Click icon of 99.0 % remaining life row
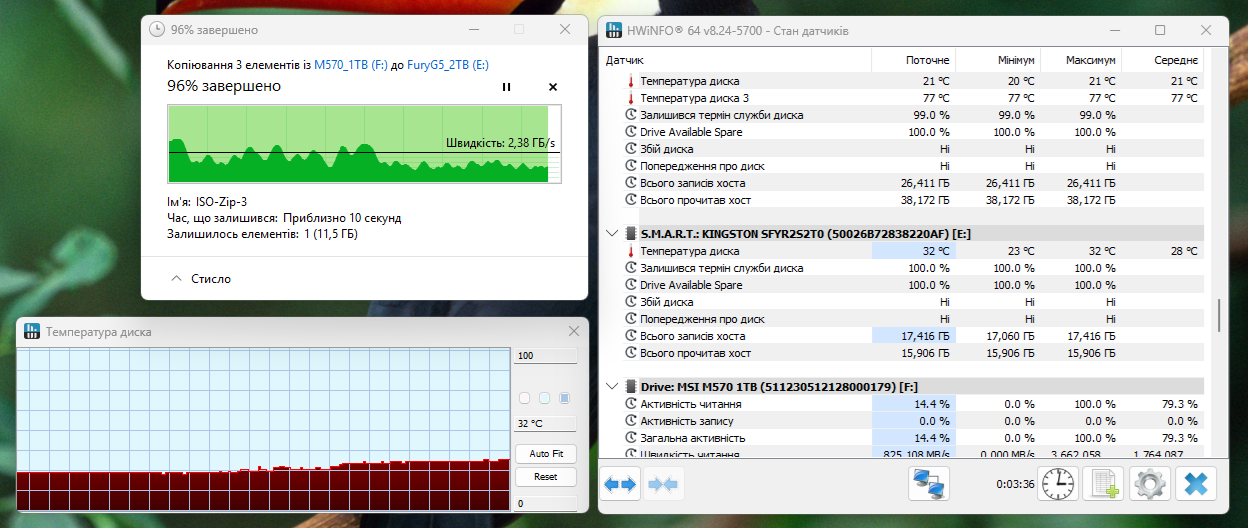 tap(631, 115)
